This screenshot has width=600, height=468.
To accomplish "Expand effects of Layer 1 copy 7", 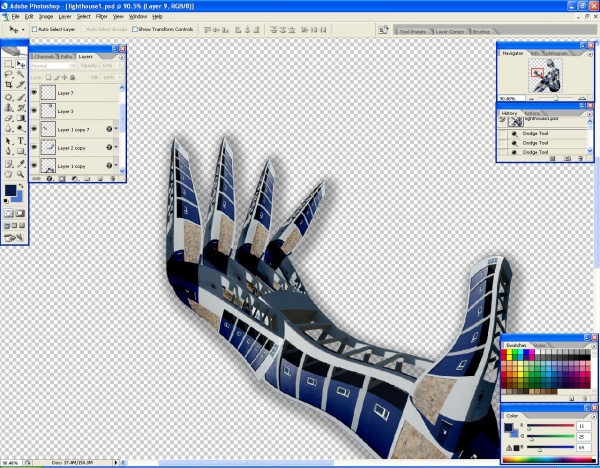I will [116, 129].
